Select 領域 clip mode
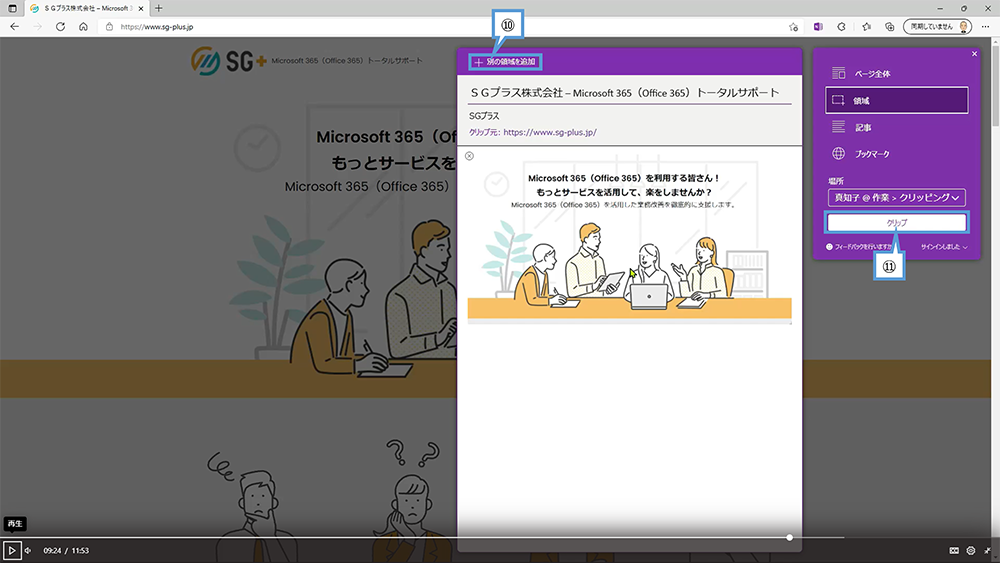Image resolution: width=1000 pixels, height=563 pixels. pyautogui.click(x=897, y=100)
